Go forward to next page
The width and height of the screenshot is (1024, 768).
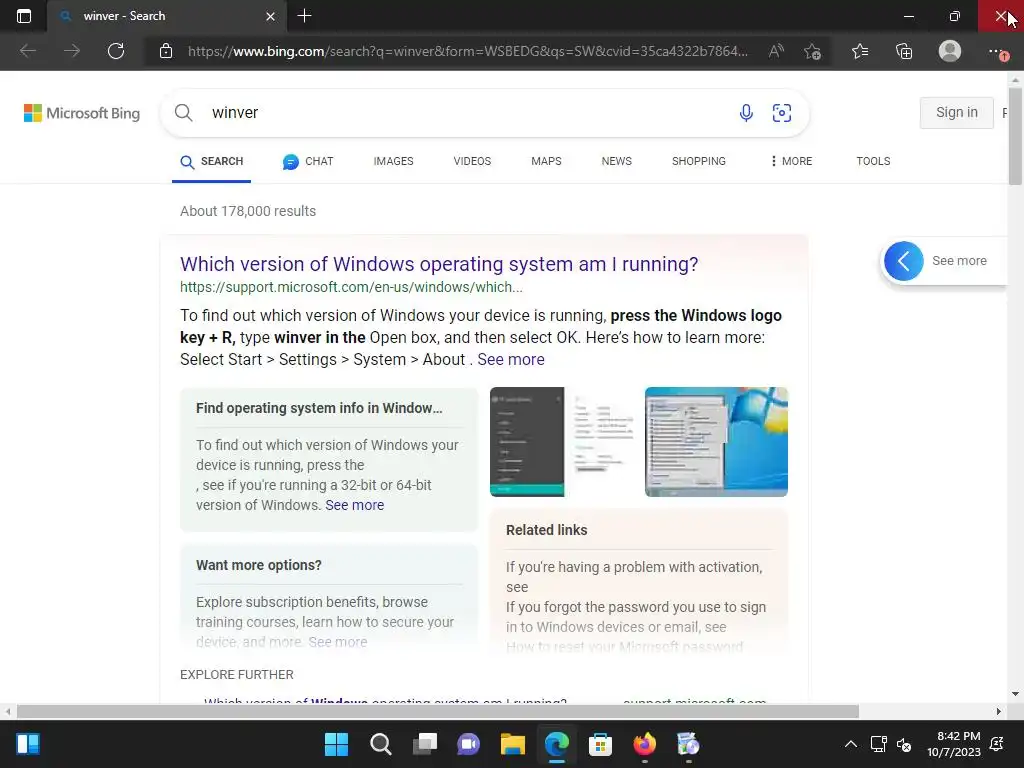click(72, 51)
